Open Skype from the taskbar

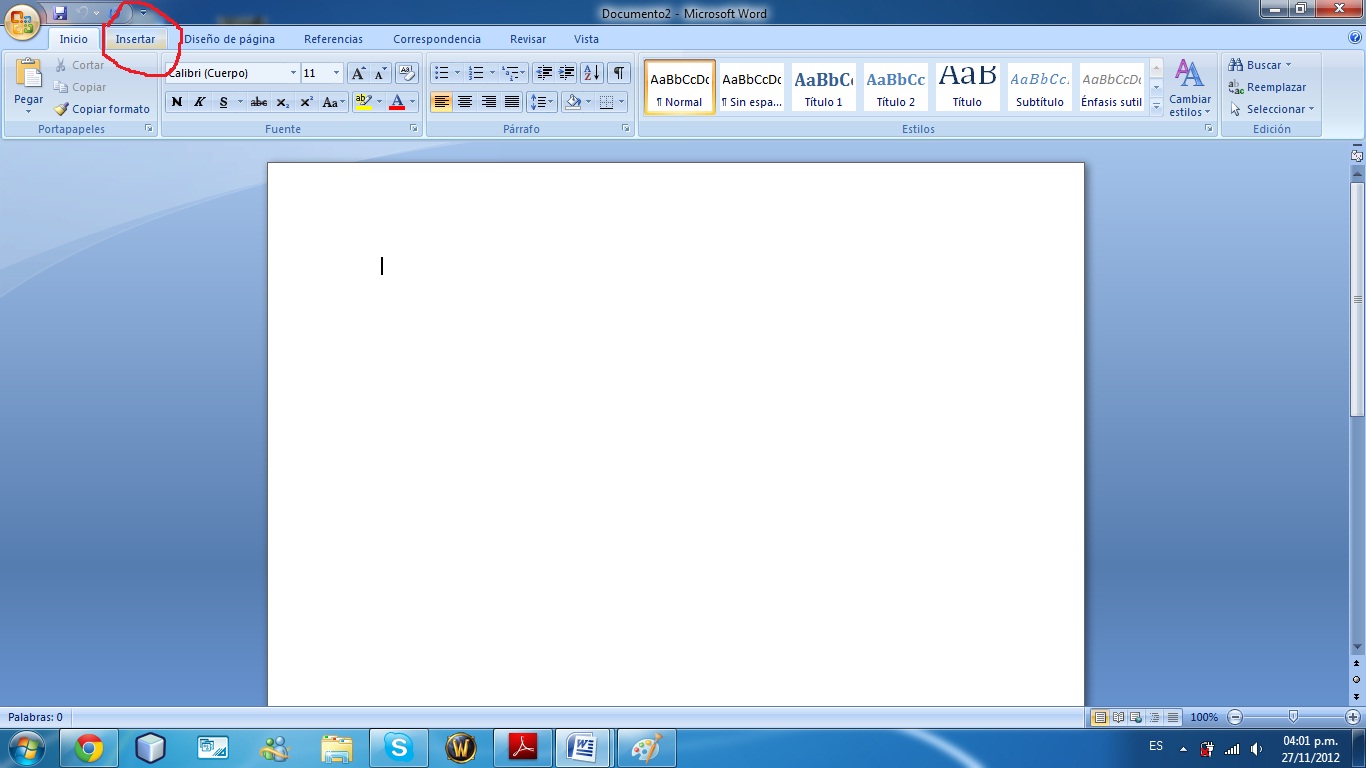tap(399, 746)
